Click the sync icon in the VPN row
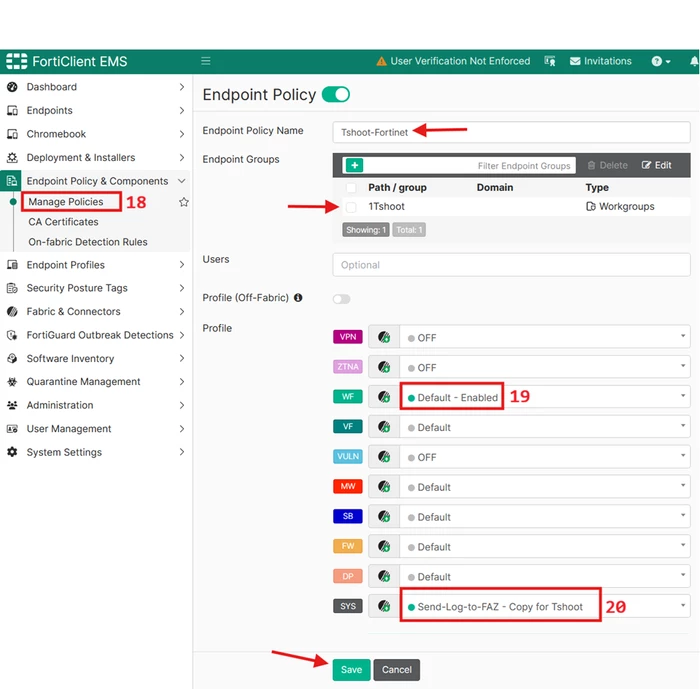The height and width of the screenshot is (689, 700). tap(383, 337)
